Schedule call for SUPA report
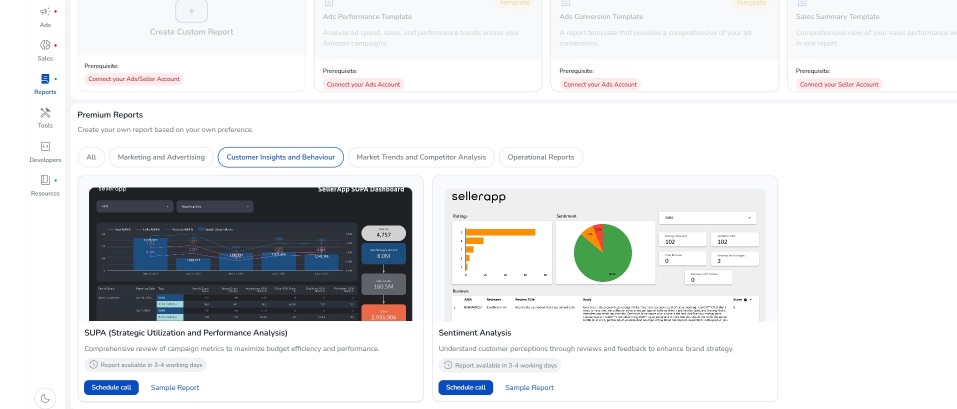 [111, 388]
